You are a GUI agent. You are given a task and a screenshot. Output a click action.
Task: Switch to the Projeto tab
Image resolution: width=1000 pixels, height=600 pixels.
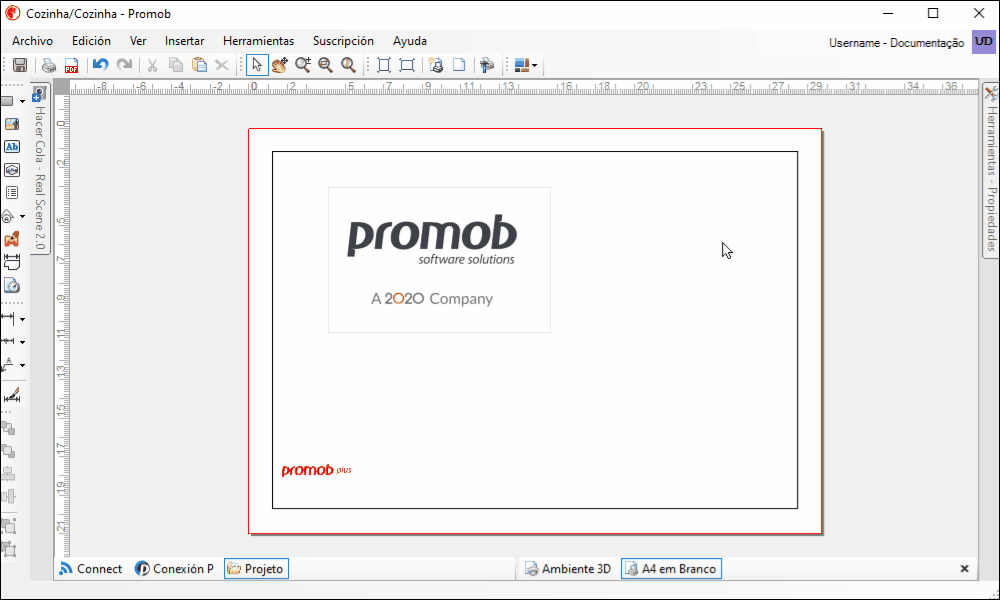pyautogui.click(x=256, y=569)
